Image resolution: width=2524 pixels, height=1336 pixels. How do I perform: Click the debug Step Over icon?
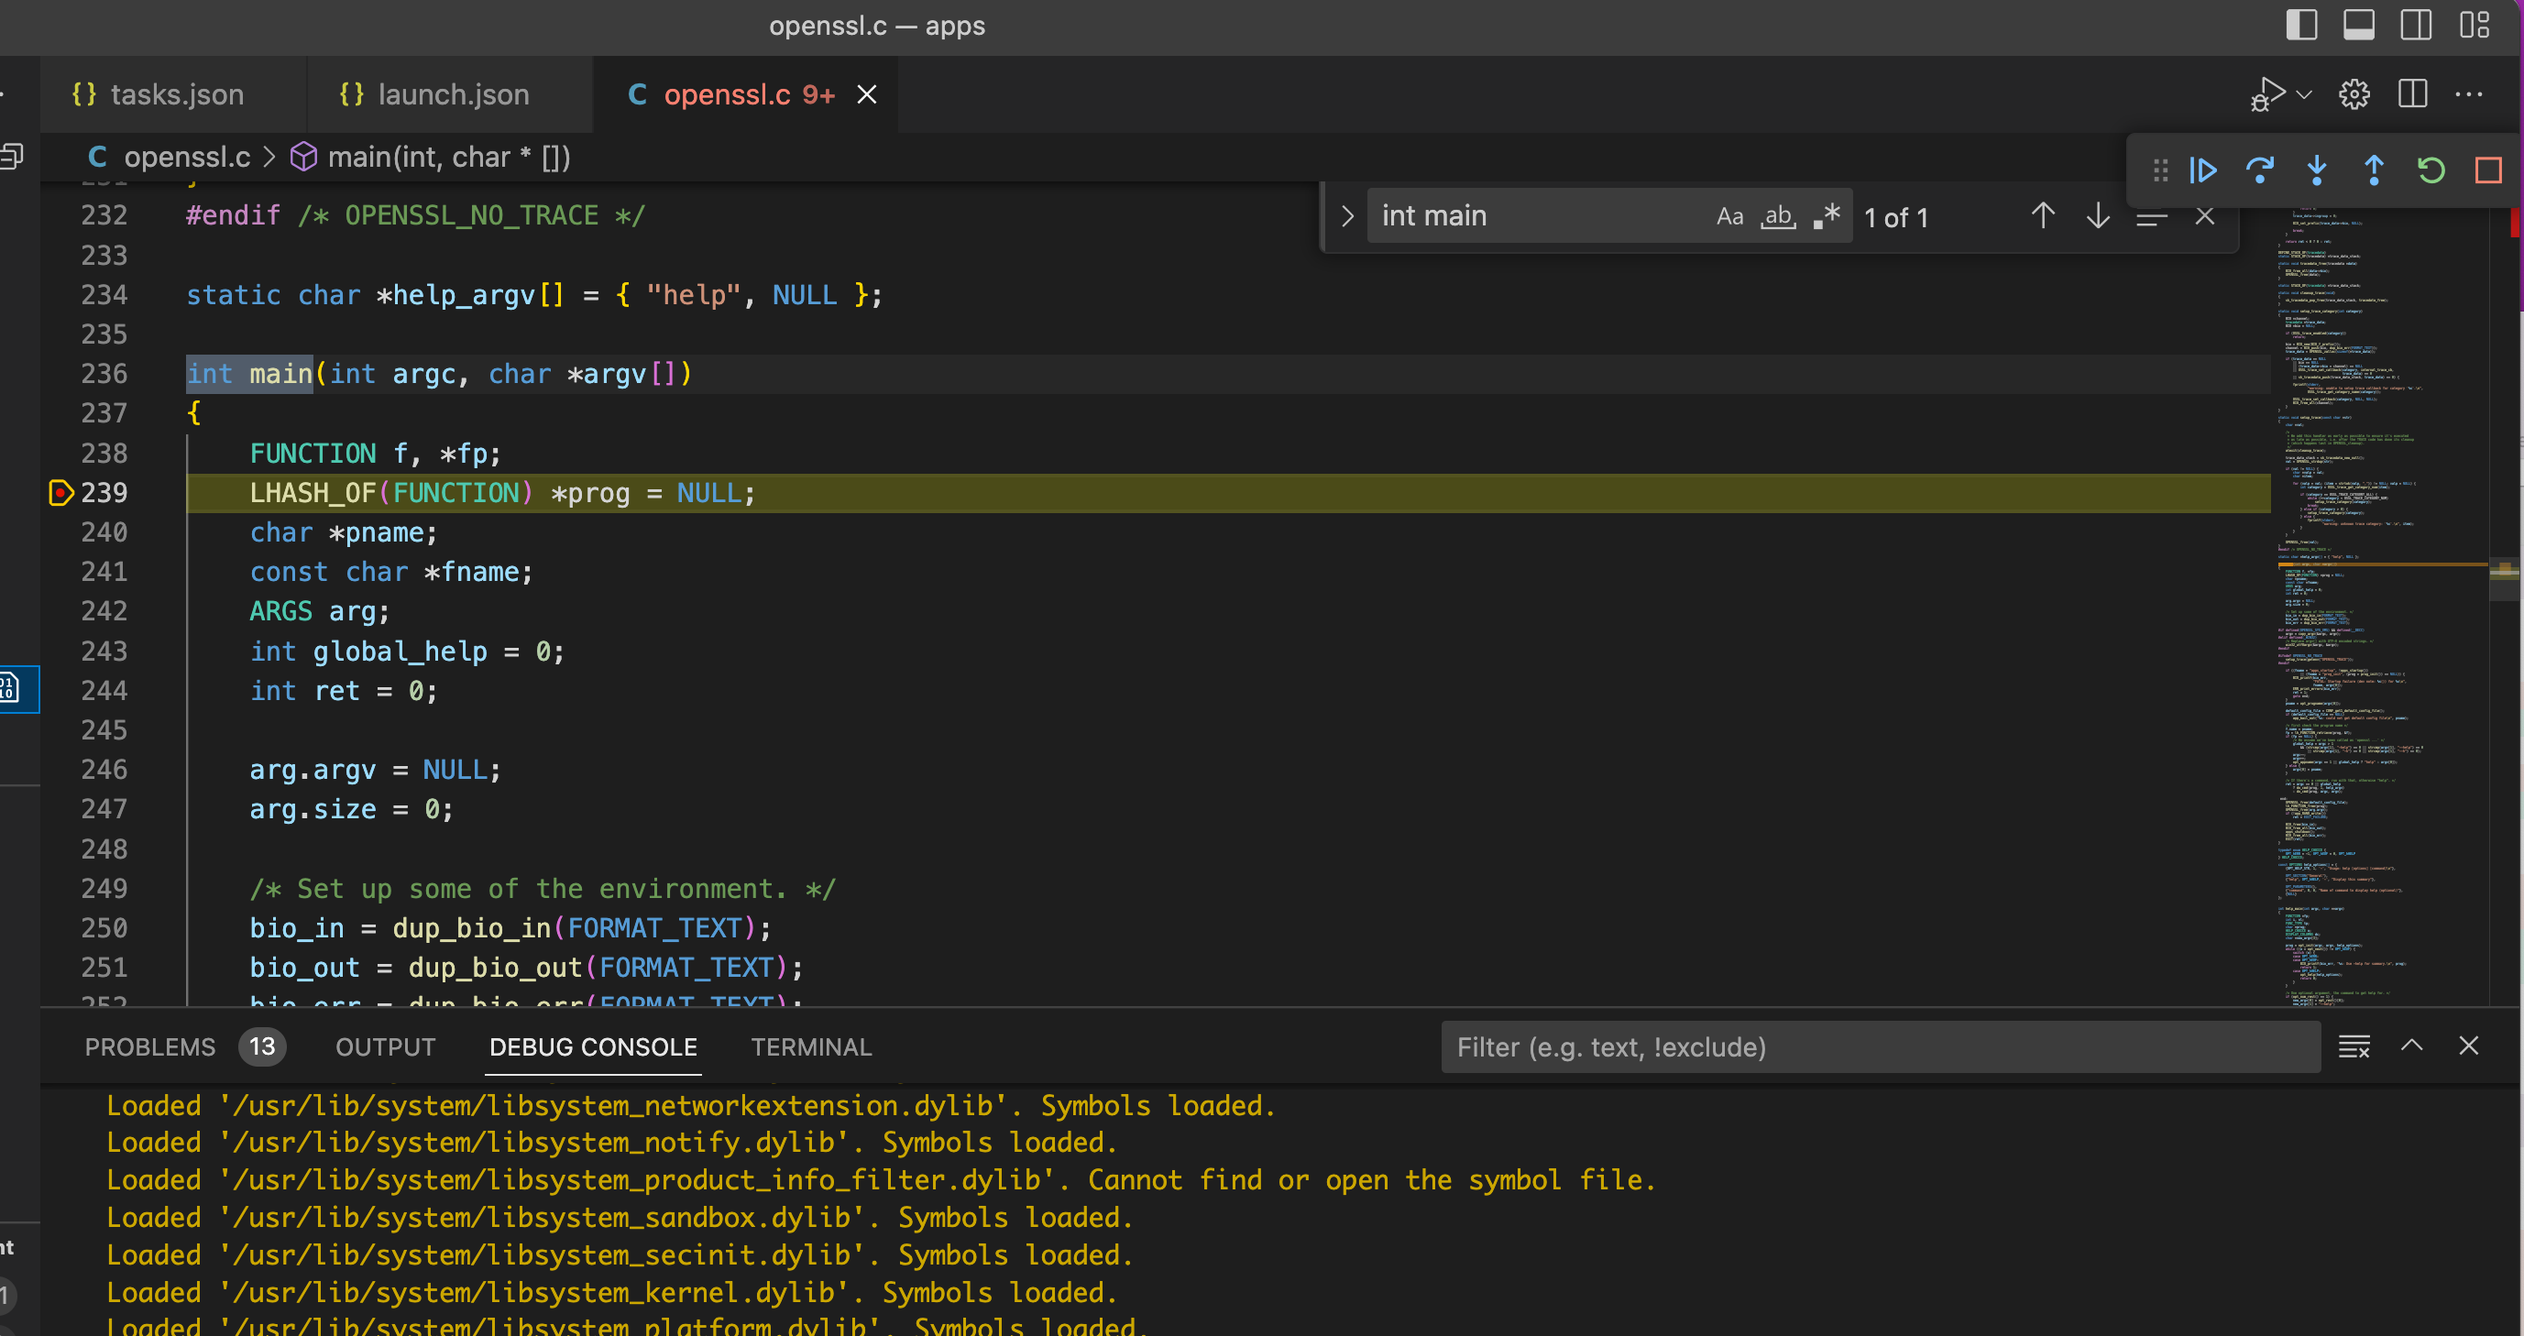2260,171
